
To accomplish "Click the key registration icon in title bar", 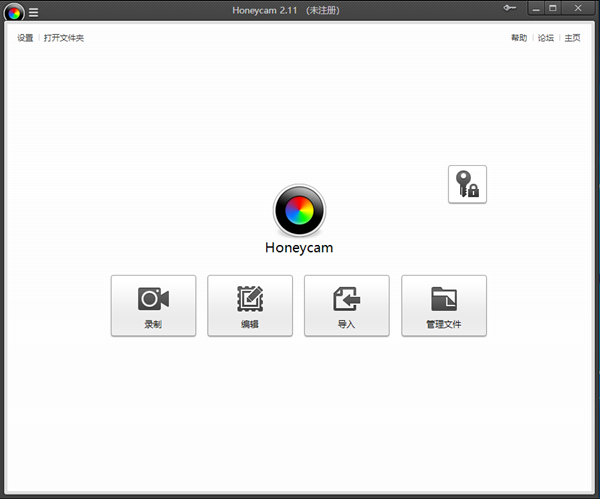I will point(509,8).
